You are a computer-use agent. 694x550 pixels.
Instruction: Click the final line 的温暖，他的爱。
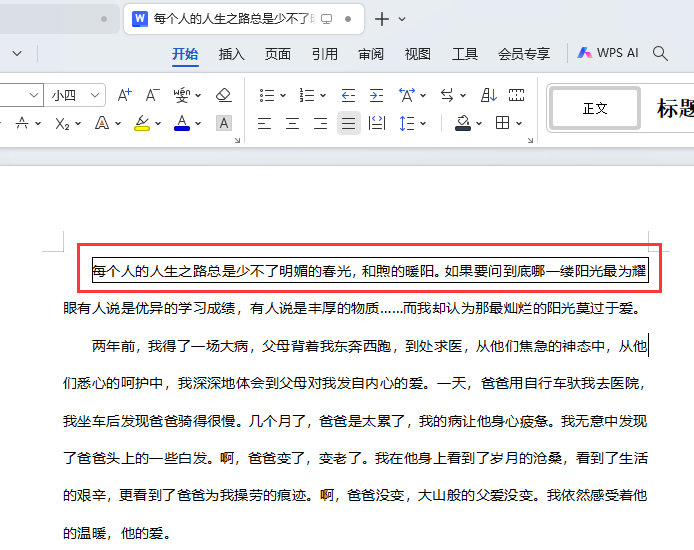tap(117, 533)
